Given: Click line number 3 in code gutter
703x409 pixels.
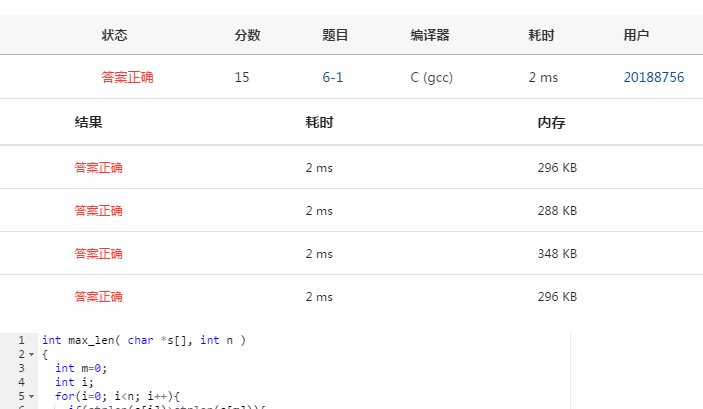Looking at the screenshot, I should click(x=21, y=368).
